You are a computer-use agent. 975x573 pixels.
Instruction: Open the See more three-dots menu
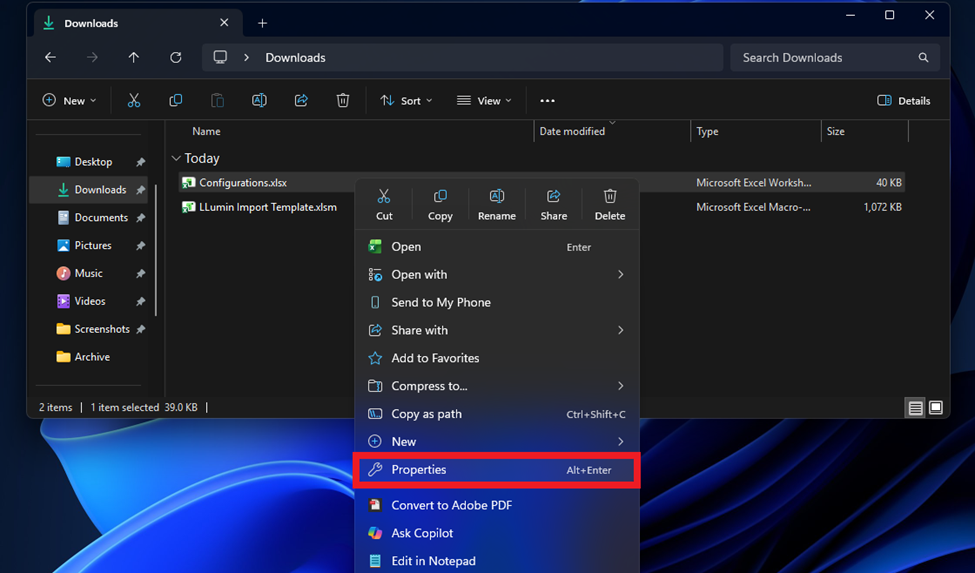coord(547,101)
